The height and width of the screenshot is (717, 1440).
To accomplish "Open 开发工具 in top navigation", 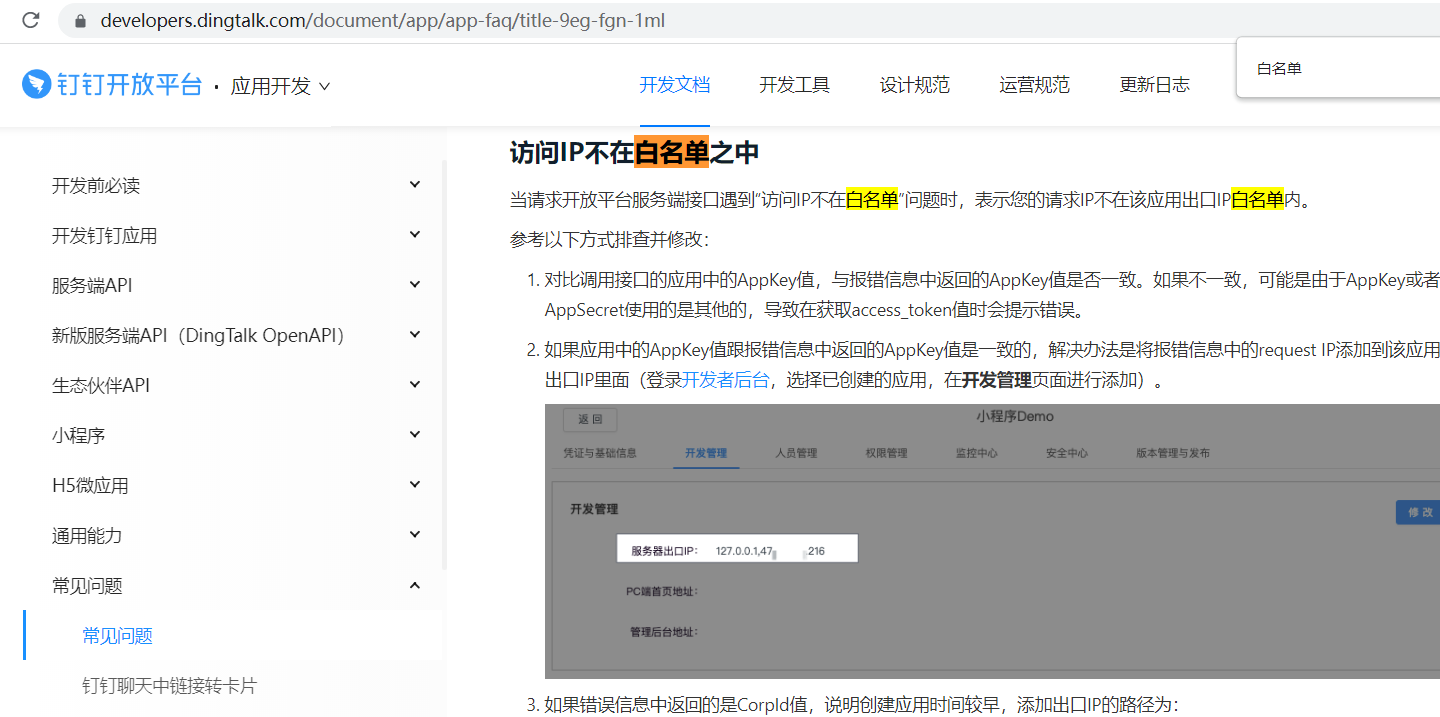I will pos(795,85).
